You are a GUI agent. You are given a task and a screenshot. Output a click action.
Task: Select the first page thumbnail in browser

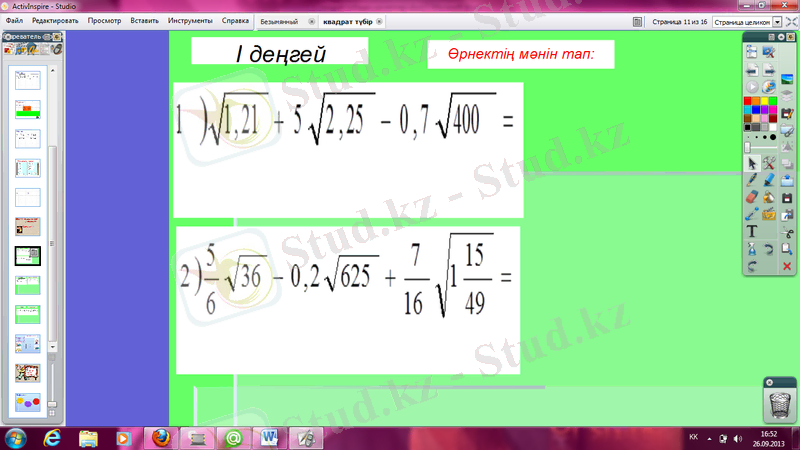[27, 76]
